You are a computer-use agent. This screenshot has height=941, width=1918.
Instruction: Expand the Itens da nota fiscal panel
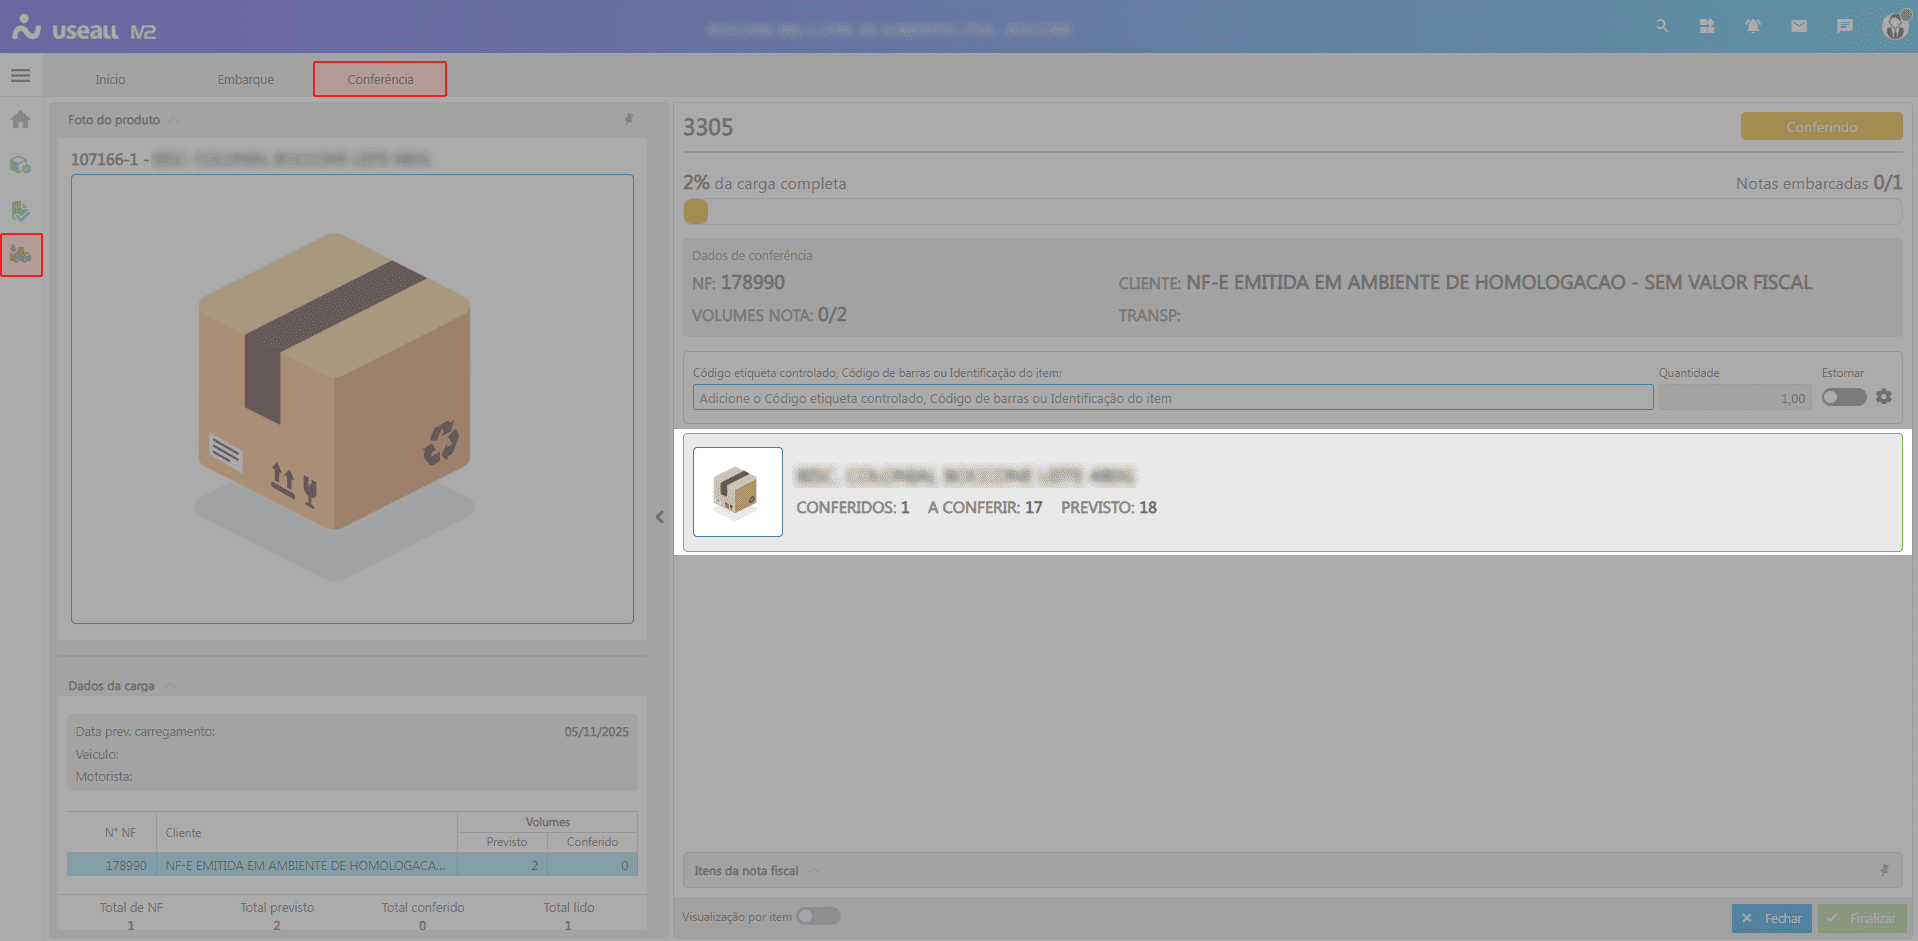814,871
